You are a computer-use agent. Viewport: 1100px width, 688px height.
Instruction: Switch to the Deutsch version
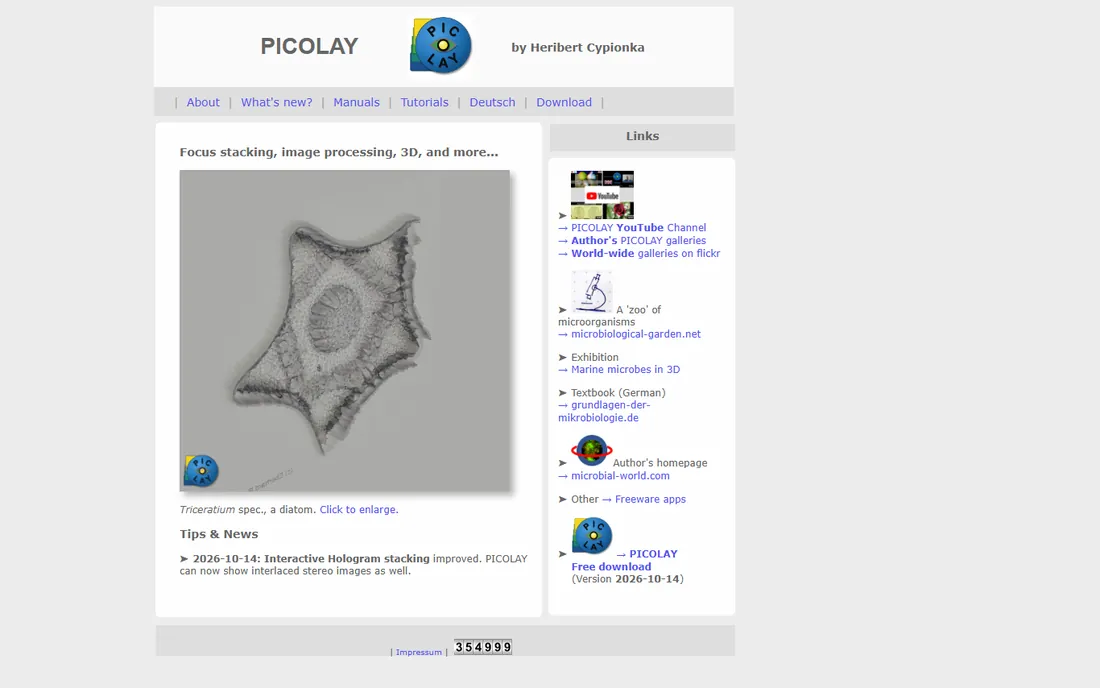click(492, 102)
